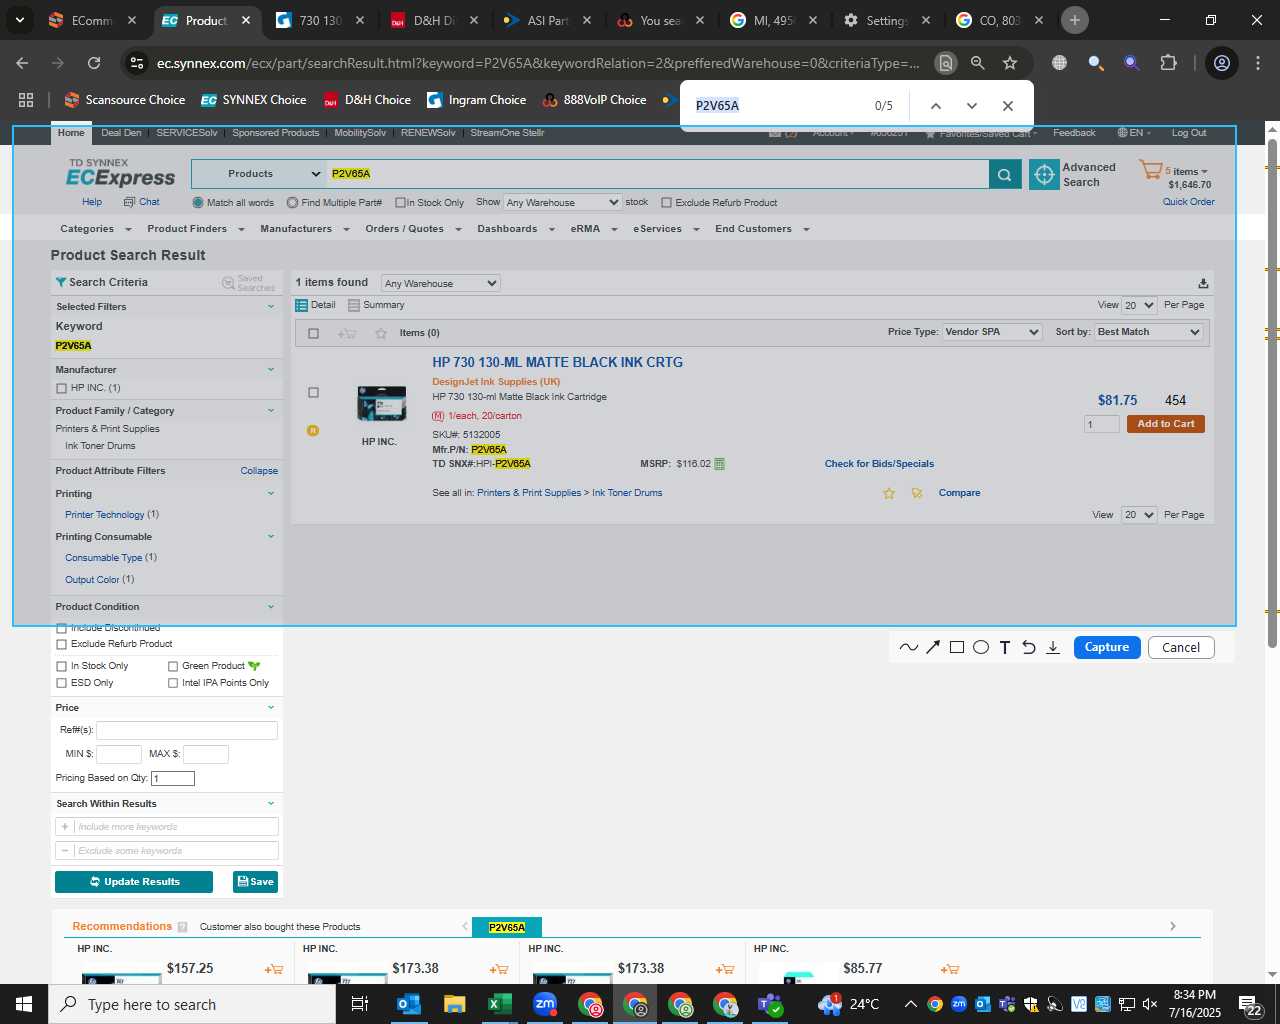The height and width of the screenshot is (1024, 1280).
Task: Add recommended $85.77 item to cart icon
Action: click(x=950, y=969)
